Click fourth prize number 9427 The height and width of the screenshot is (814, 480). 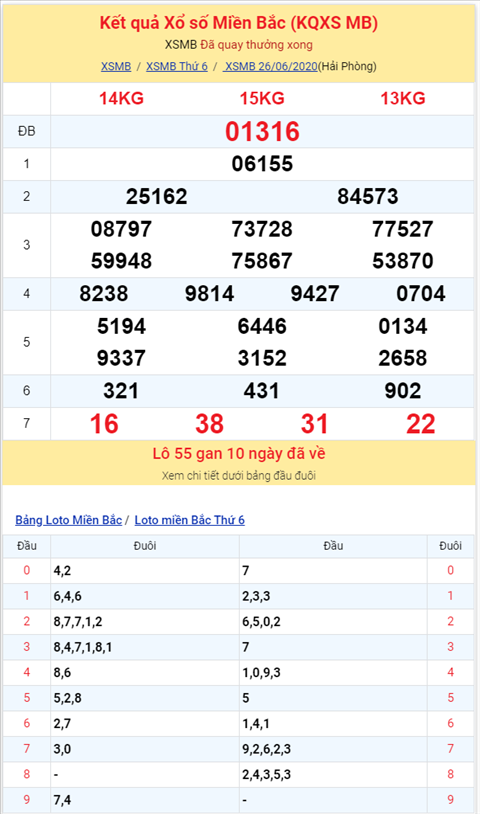(315, 294)
